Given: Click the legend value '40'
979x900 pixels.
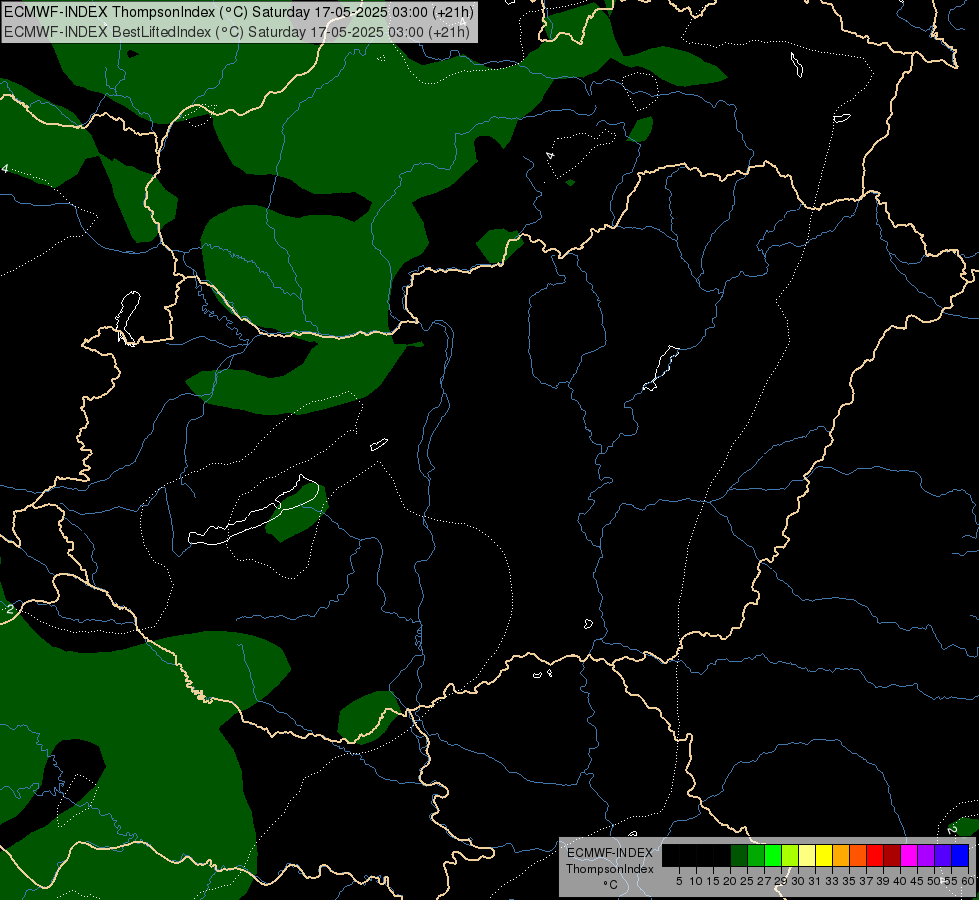Looking at the screenshot, I should [900, 881].
